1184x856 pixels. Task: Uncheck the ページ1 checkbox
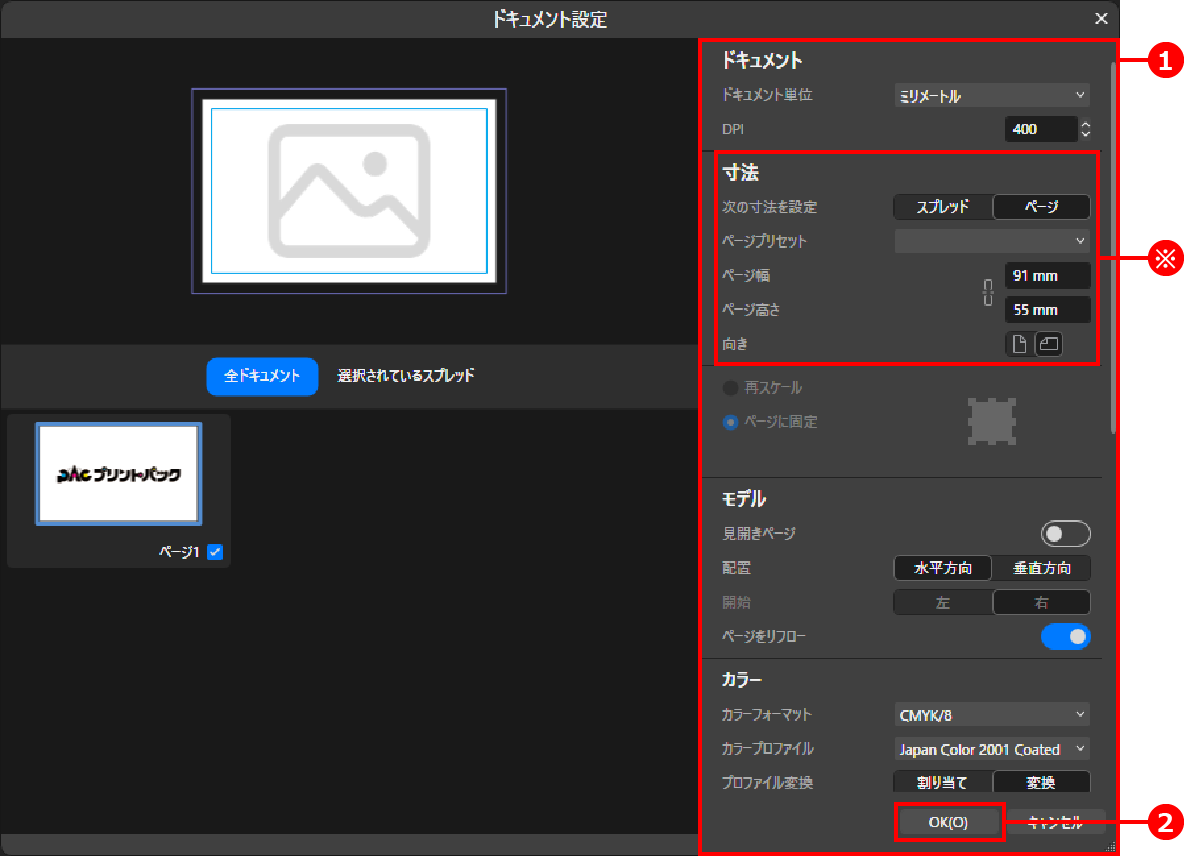[x=215, y=552]
